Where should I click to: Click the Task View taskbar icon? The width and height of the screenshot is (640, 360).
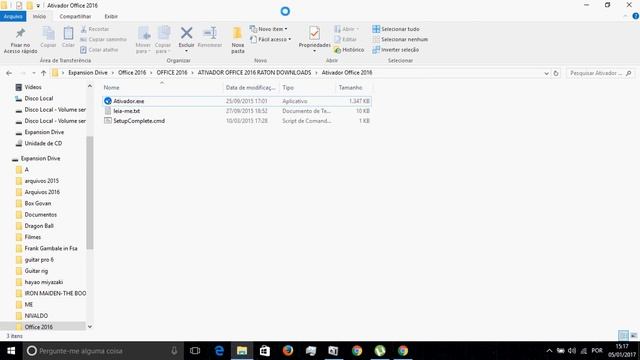pos(195,351)
